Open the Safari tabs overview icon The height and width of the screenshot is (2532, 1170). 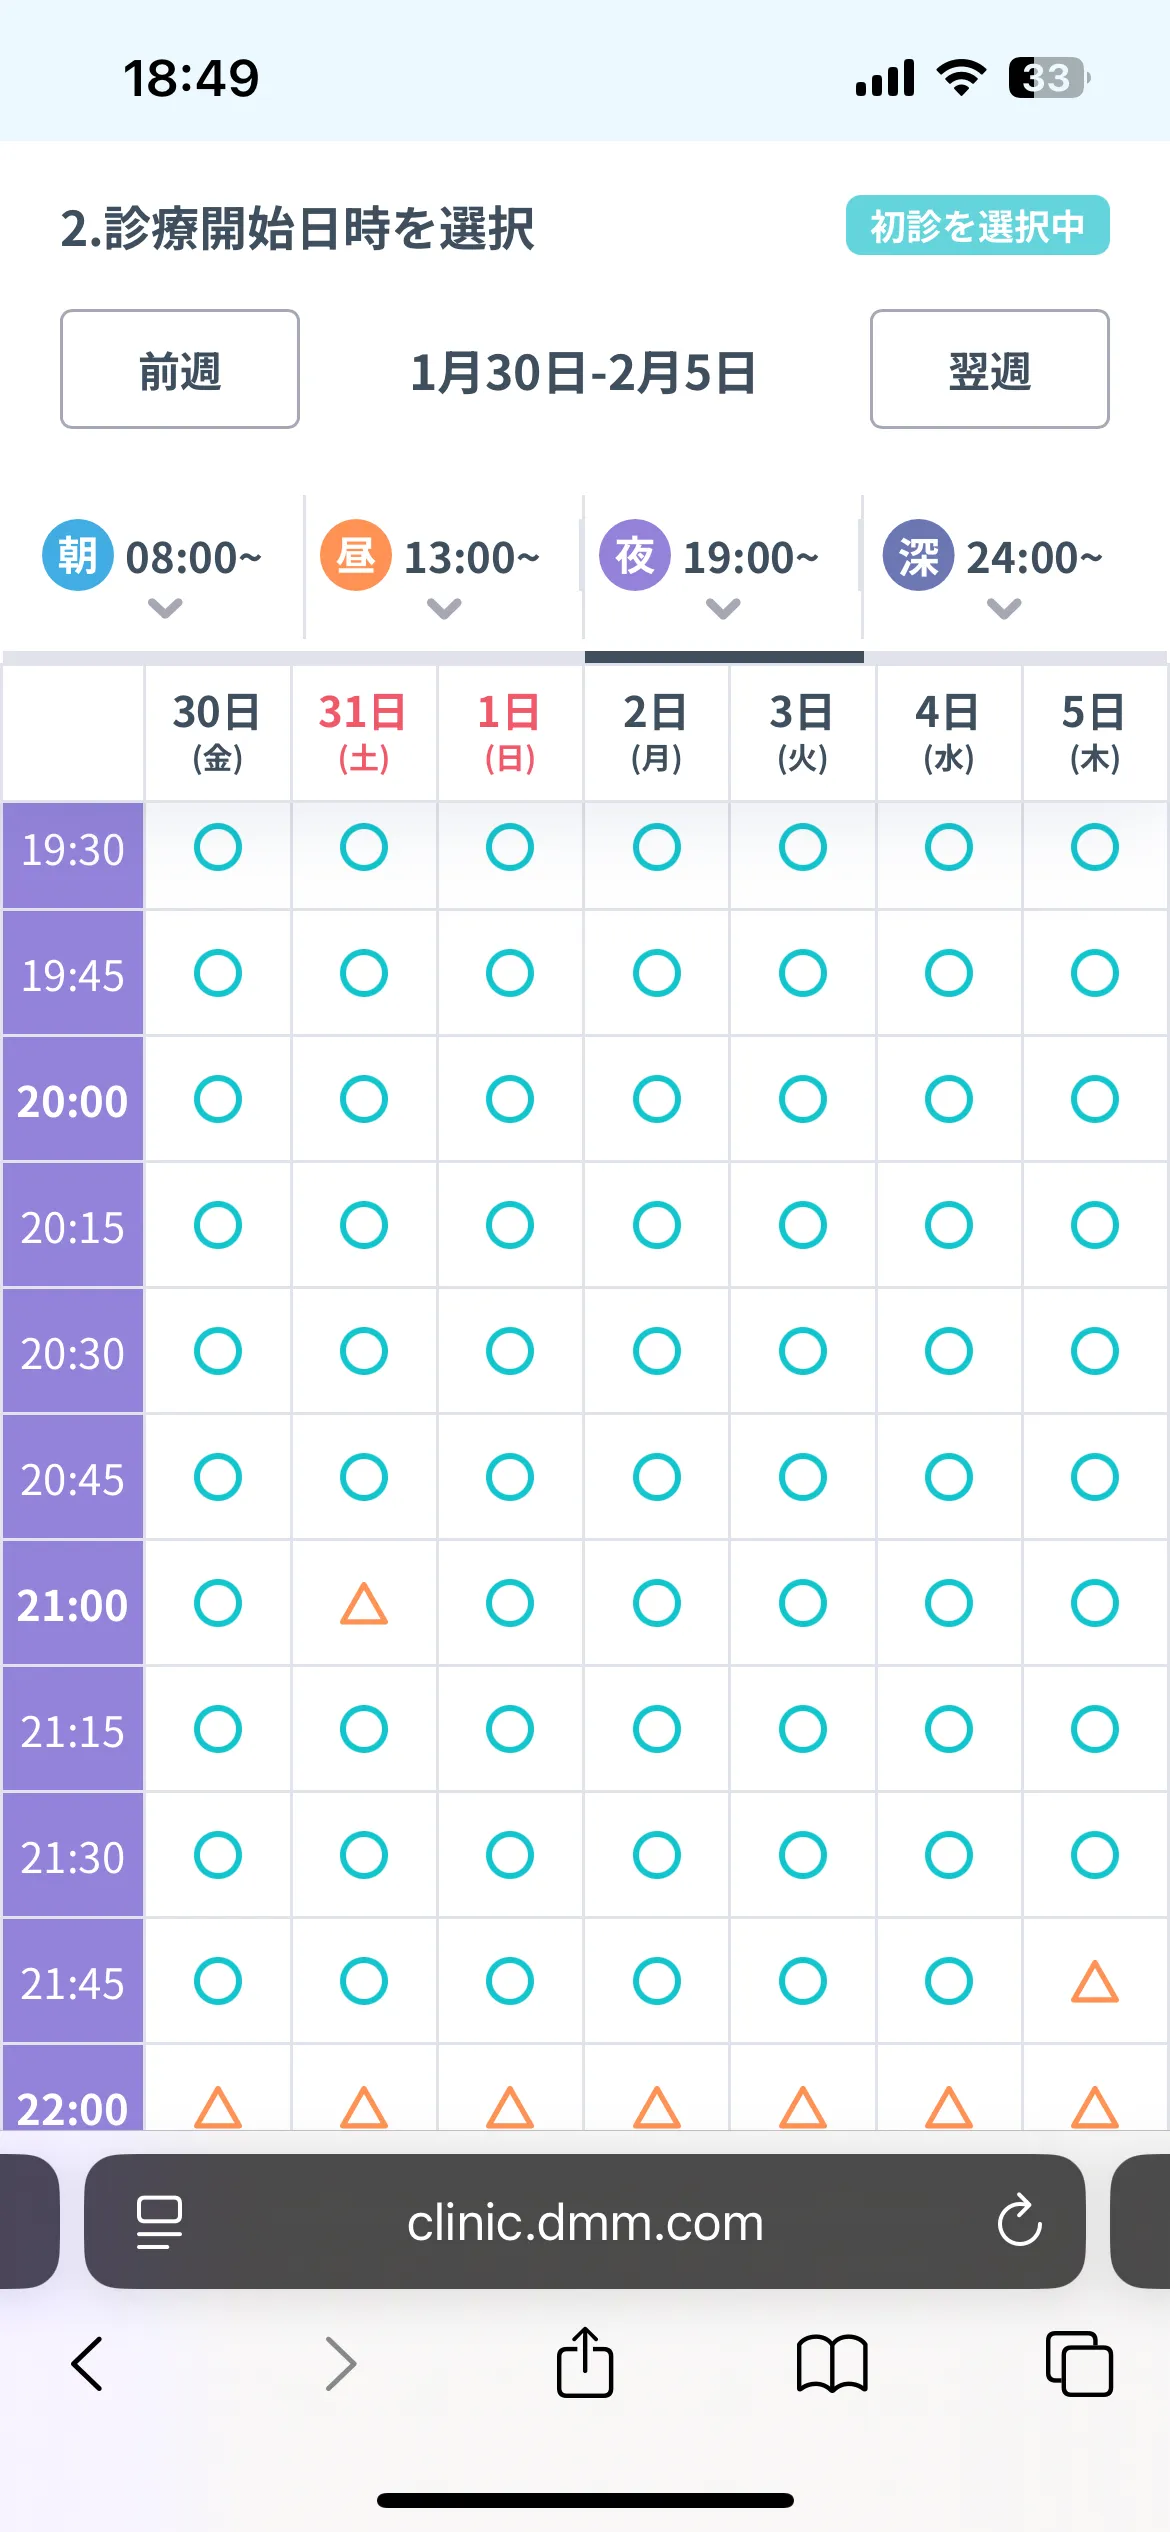click(x=1078, y=2364)
